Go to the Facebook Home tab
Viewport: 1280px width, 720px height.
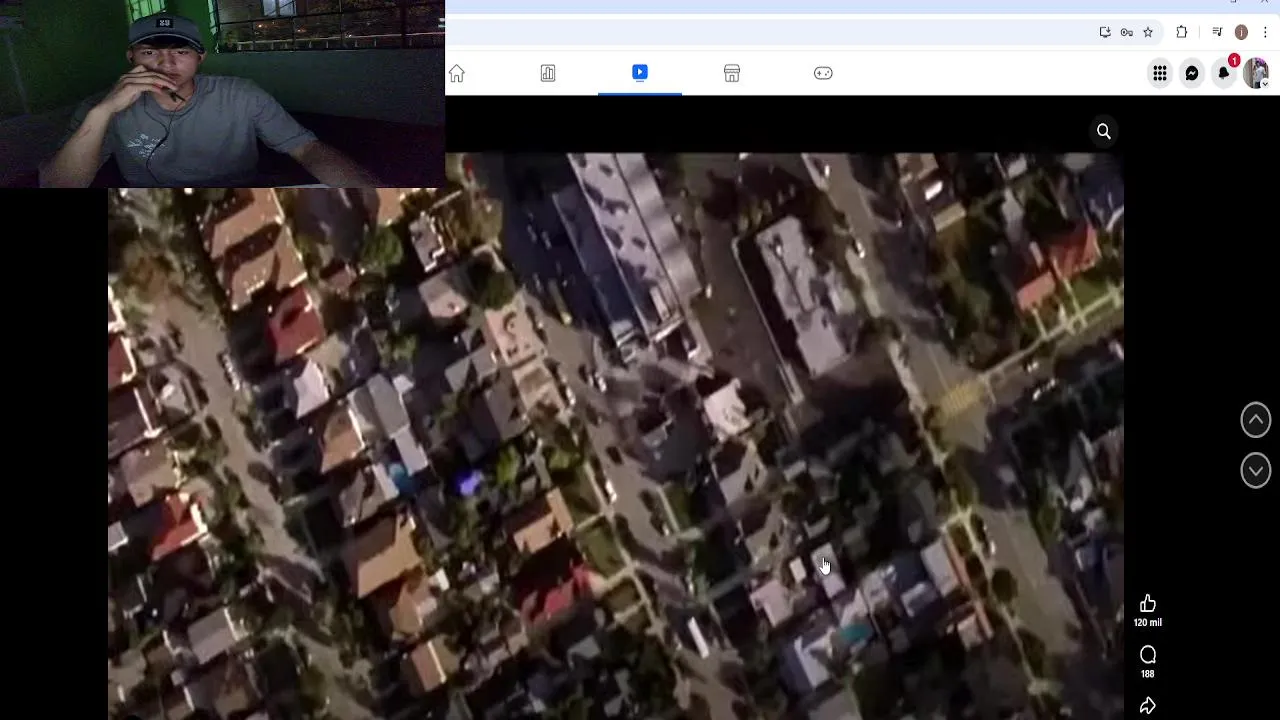click(457, 73)
